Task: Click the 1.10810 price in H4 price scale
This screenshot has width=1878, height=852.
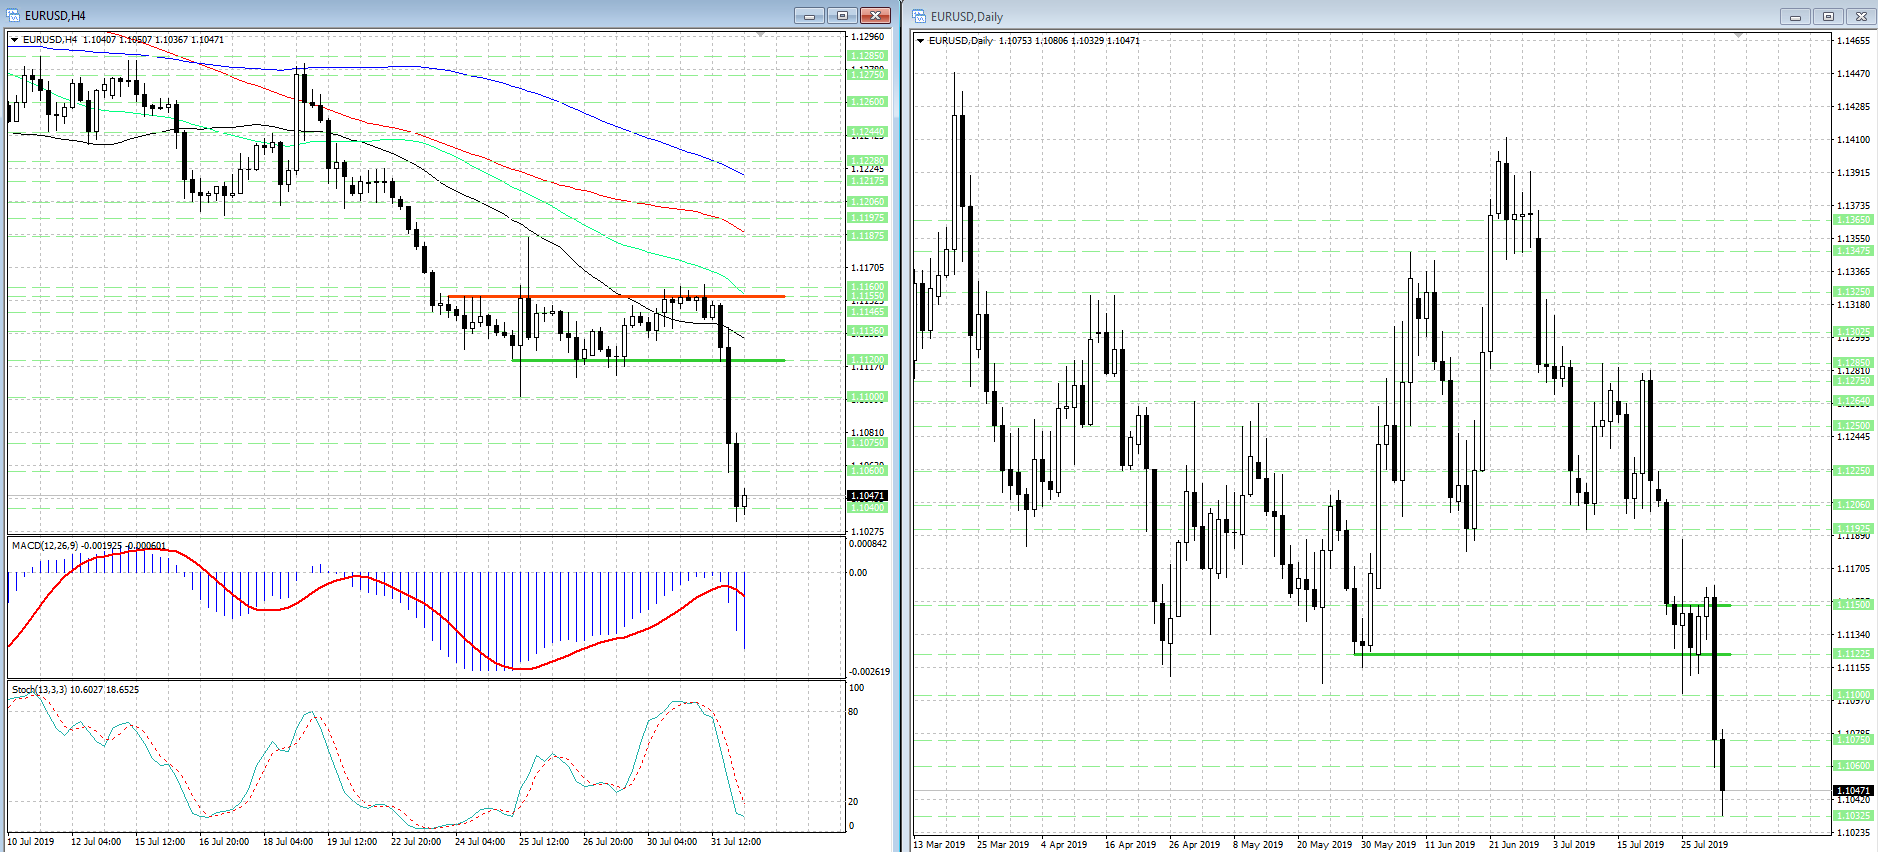Action: point(868,434)
